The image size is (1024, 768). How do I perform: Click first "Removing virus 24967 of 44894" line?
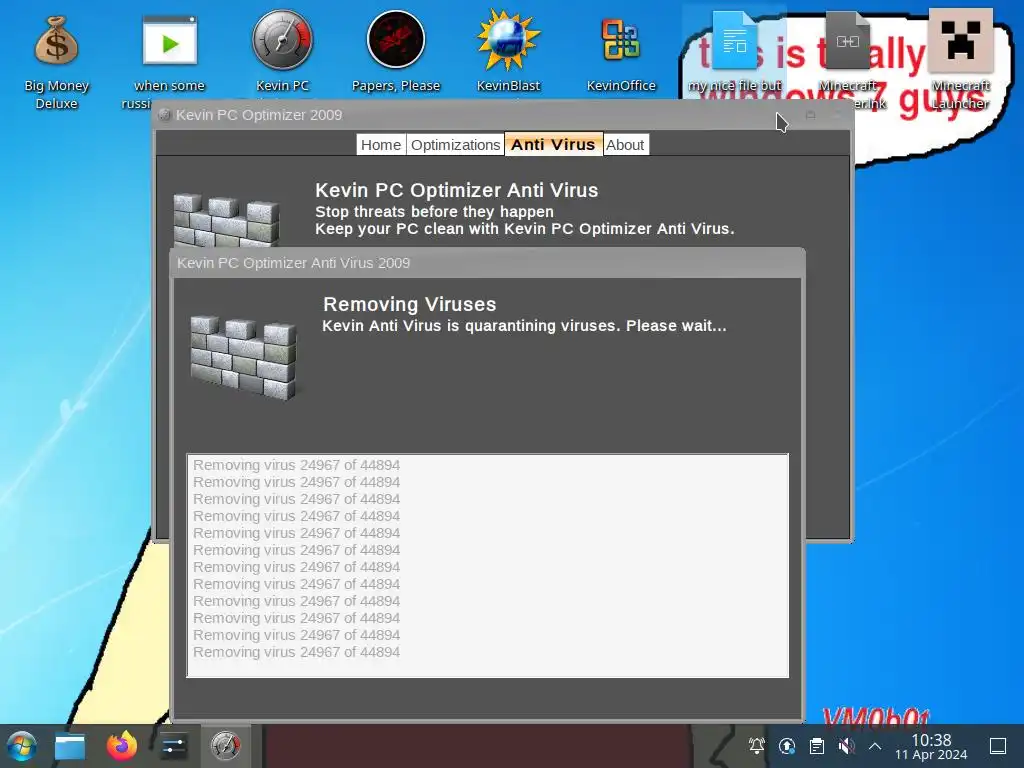tap(296, 465)
